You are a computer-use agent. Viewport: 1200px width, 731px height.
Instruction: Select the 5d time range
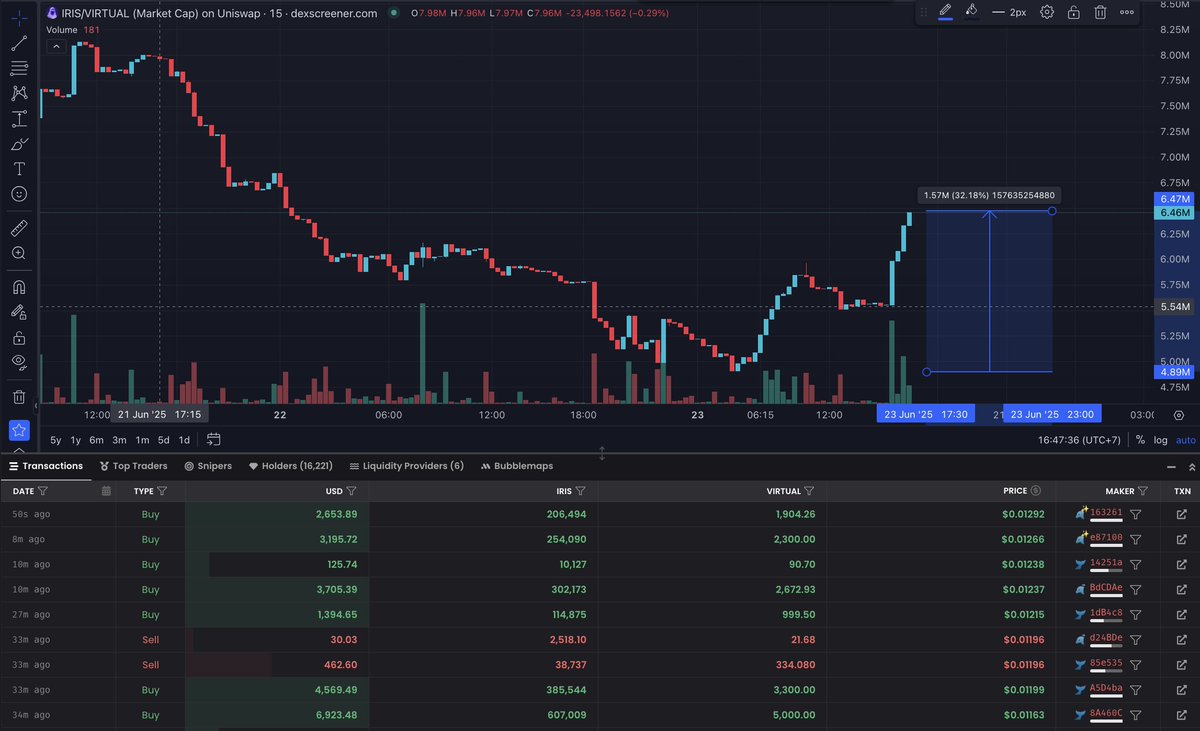163,440
